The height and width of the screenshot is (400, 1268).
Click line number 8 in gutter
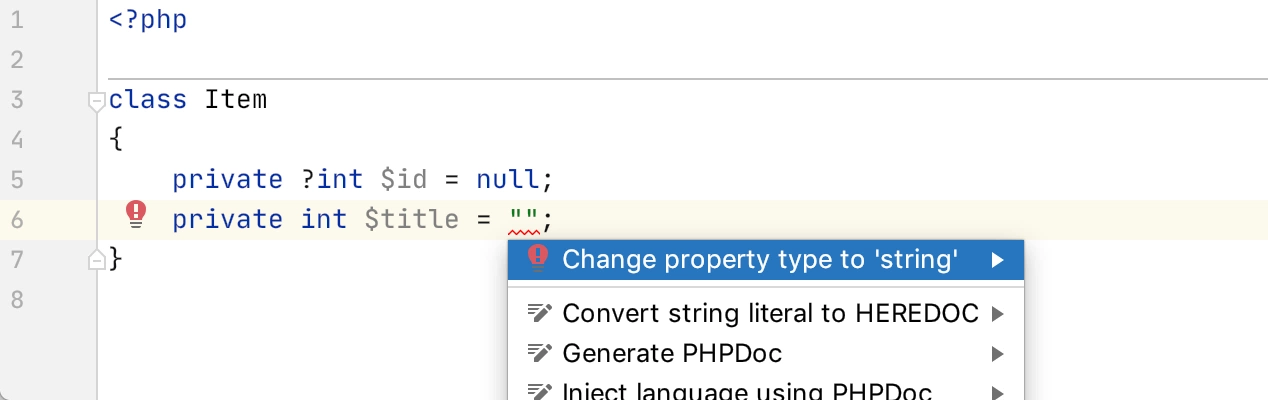pos(16,299)
